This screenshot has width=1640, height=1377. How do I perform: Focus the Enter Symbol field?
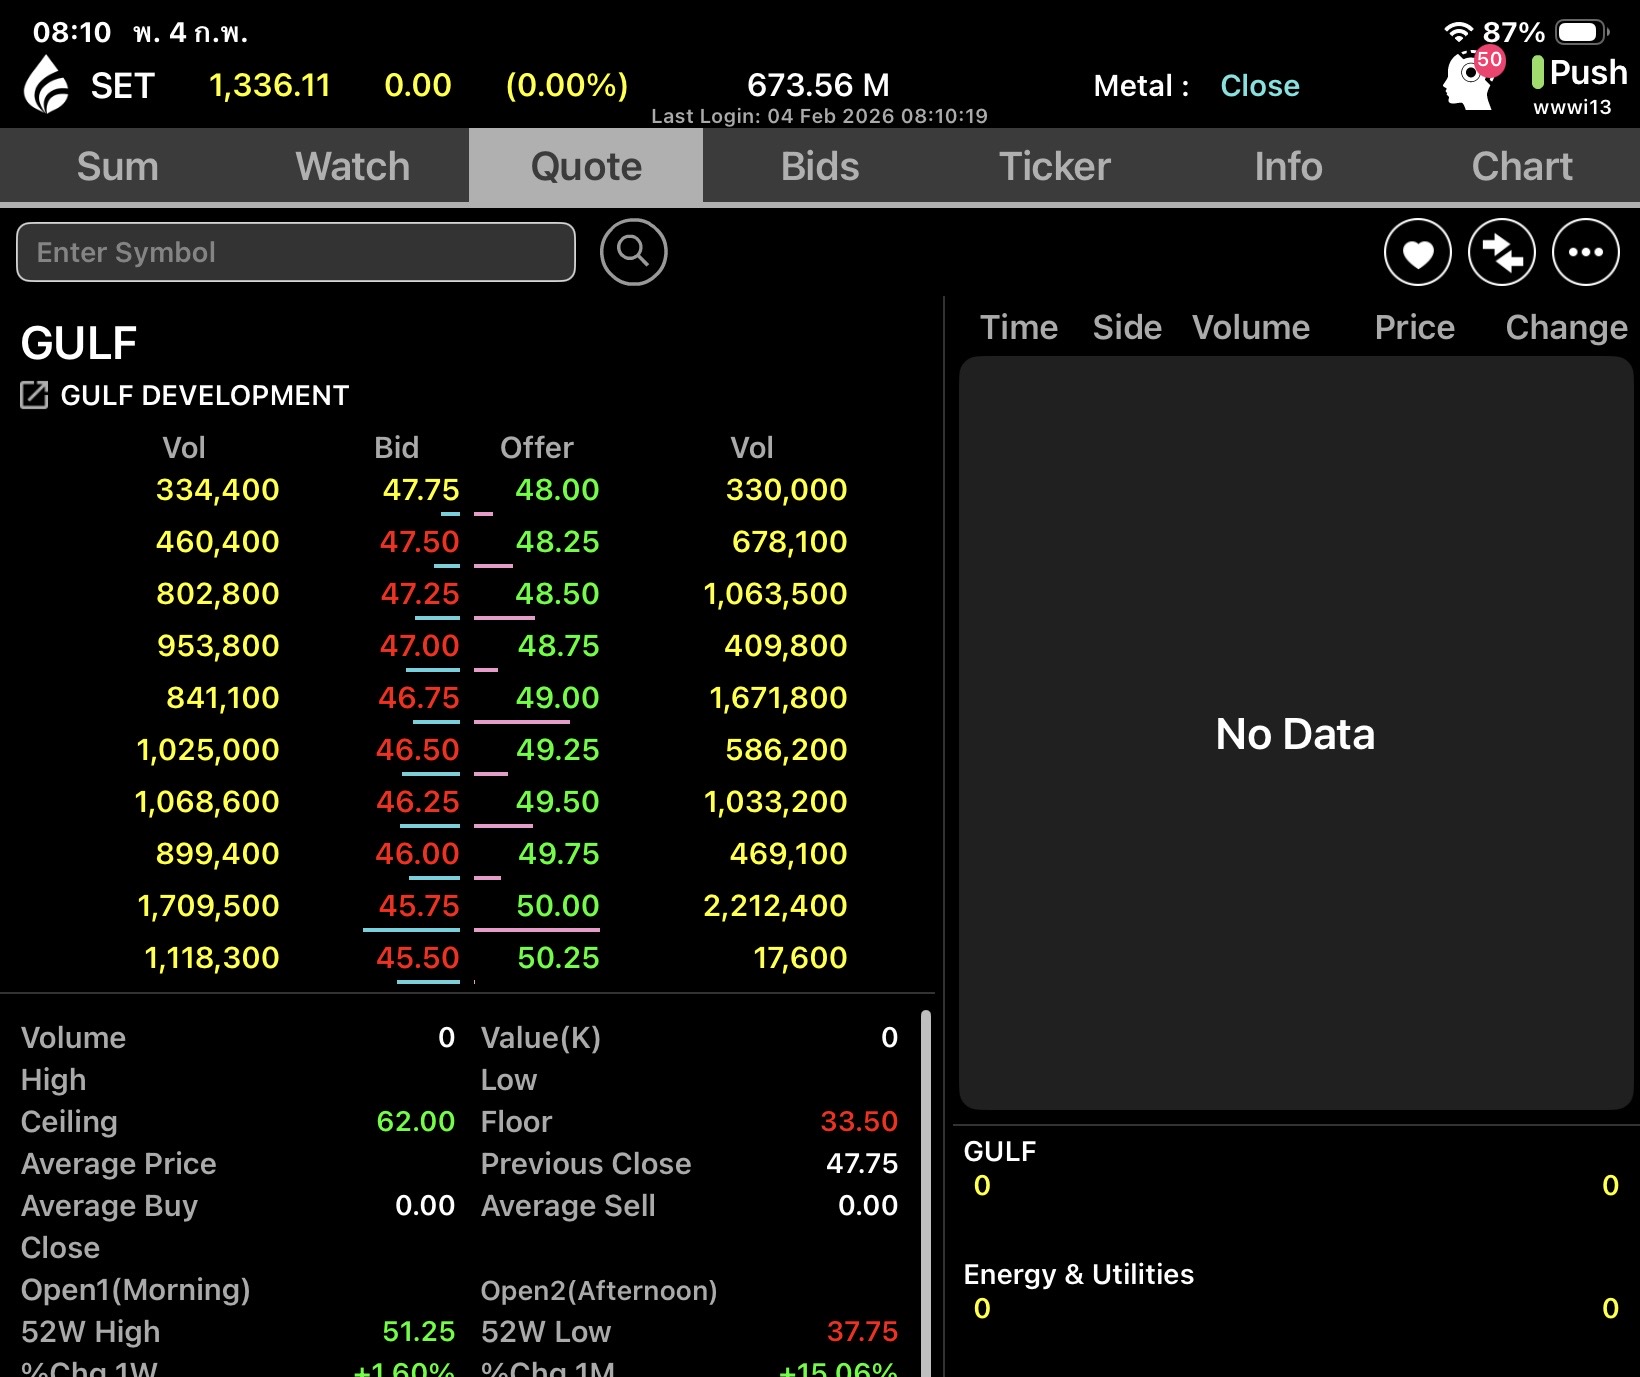click(x=296, y=252)
